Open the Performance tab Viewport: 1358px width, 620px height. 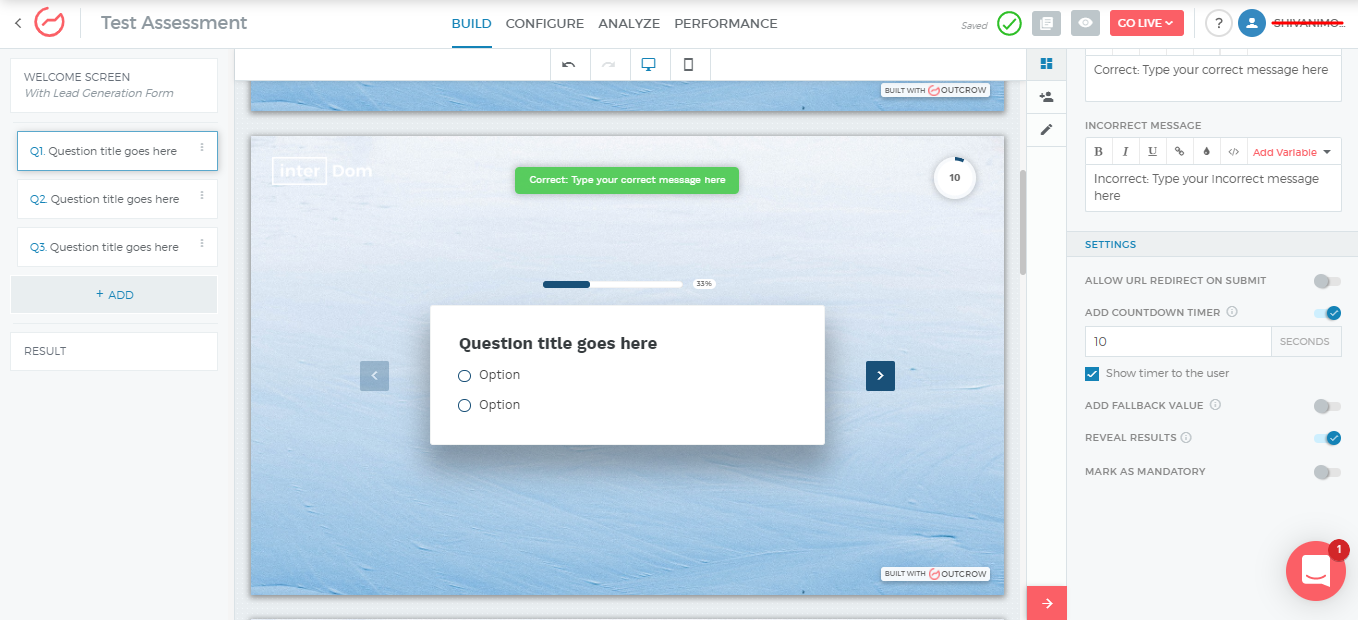726,23
